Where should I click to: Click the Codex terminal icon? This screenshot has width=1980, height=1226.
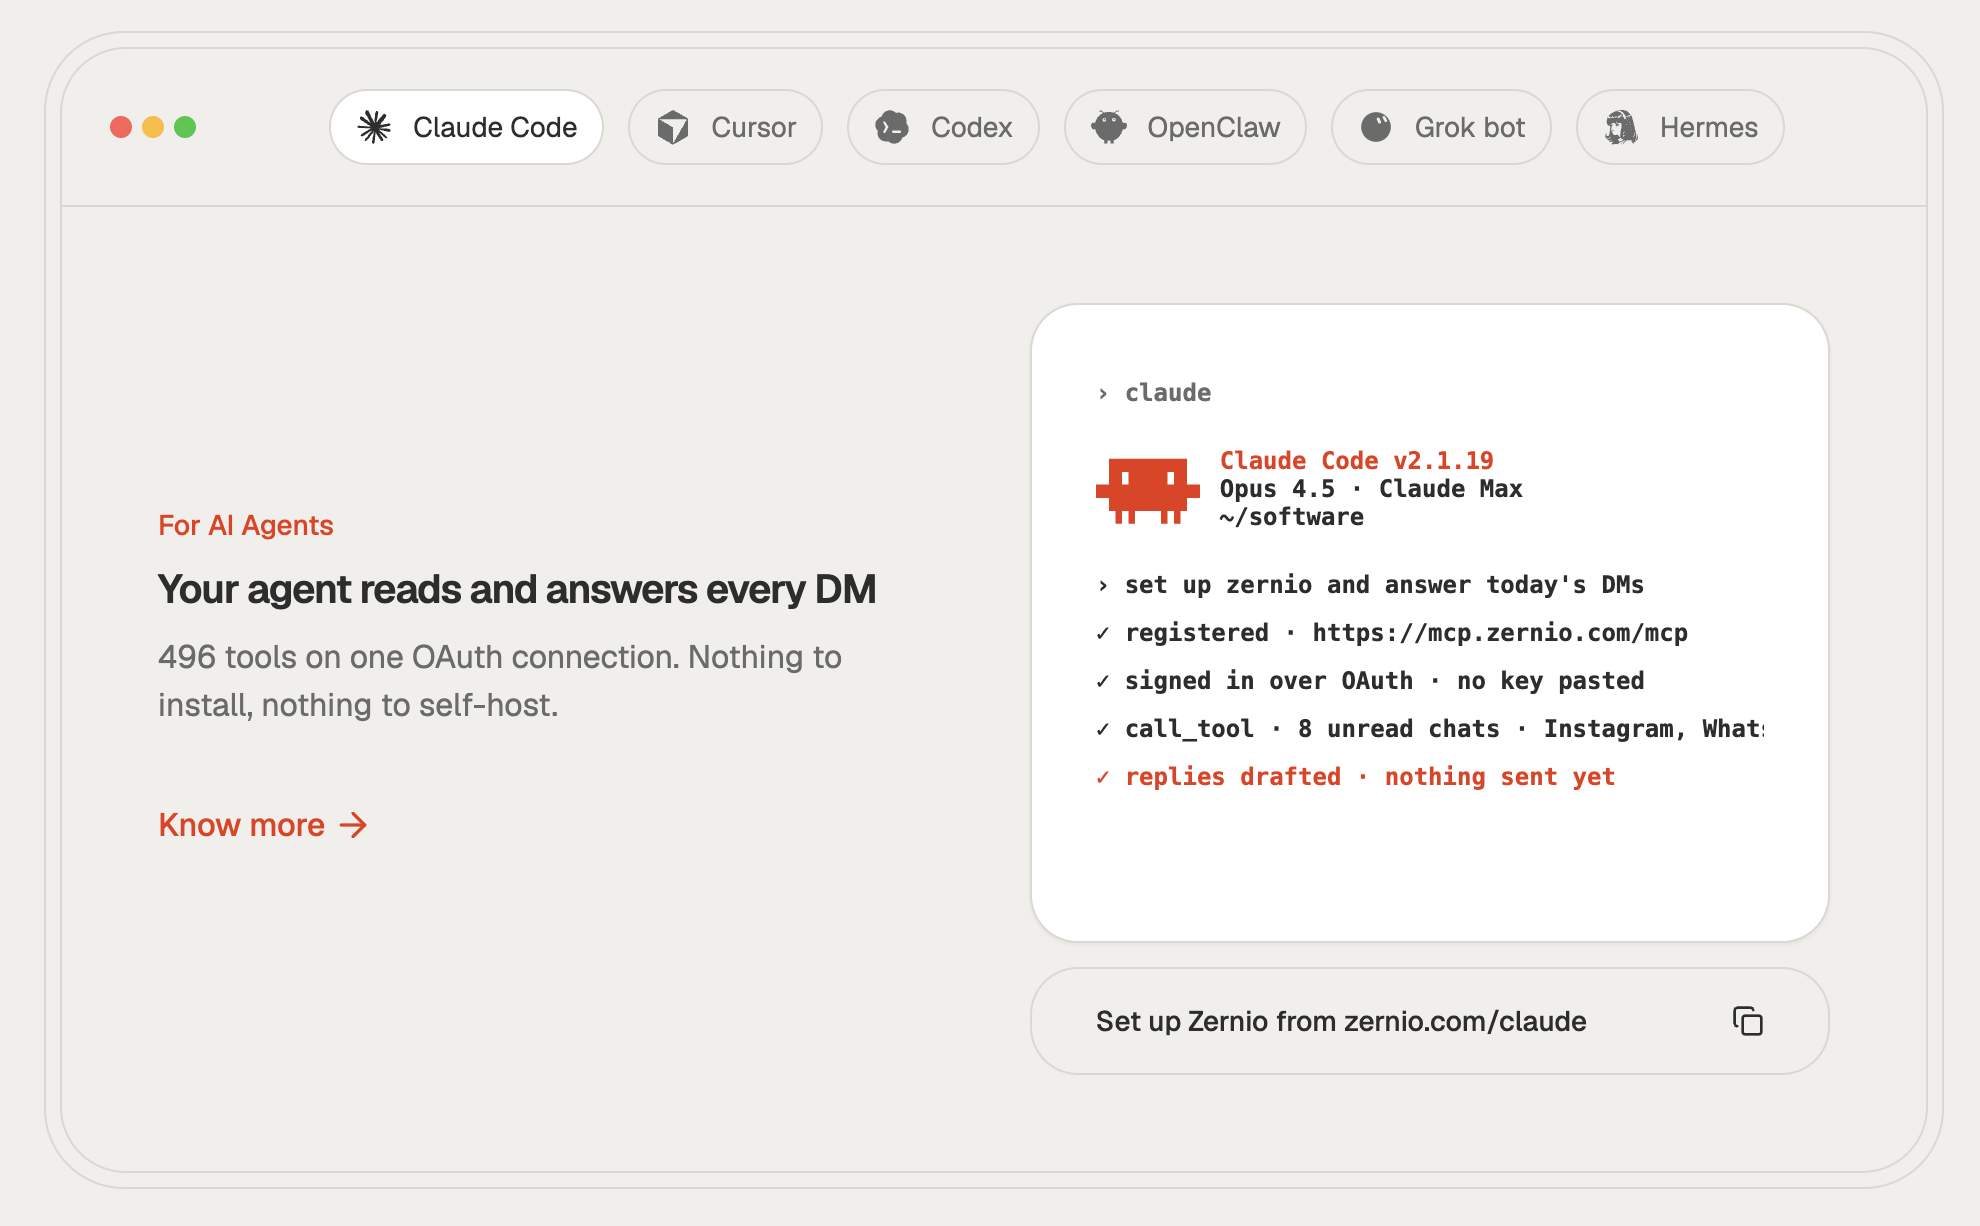(892, 127)
